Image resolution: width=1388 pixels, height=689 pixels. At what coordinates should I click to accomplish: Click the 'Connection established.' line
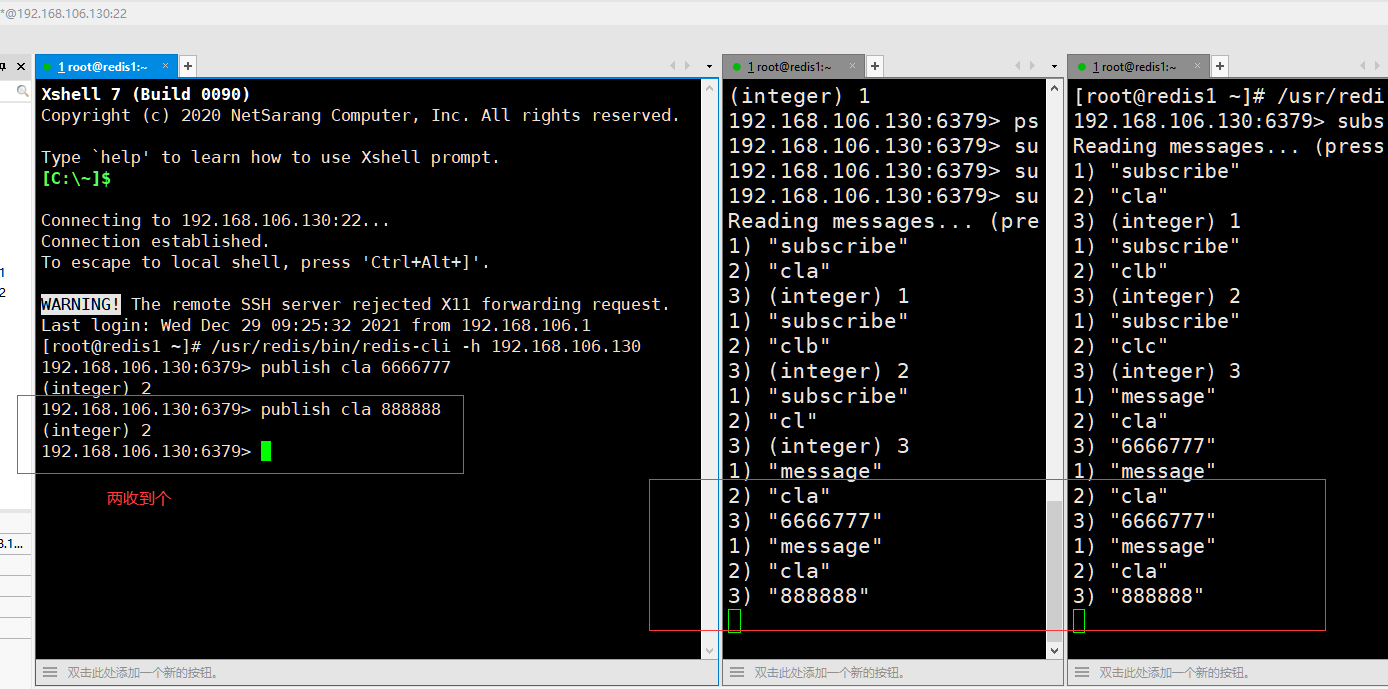pos(155,241)
